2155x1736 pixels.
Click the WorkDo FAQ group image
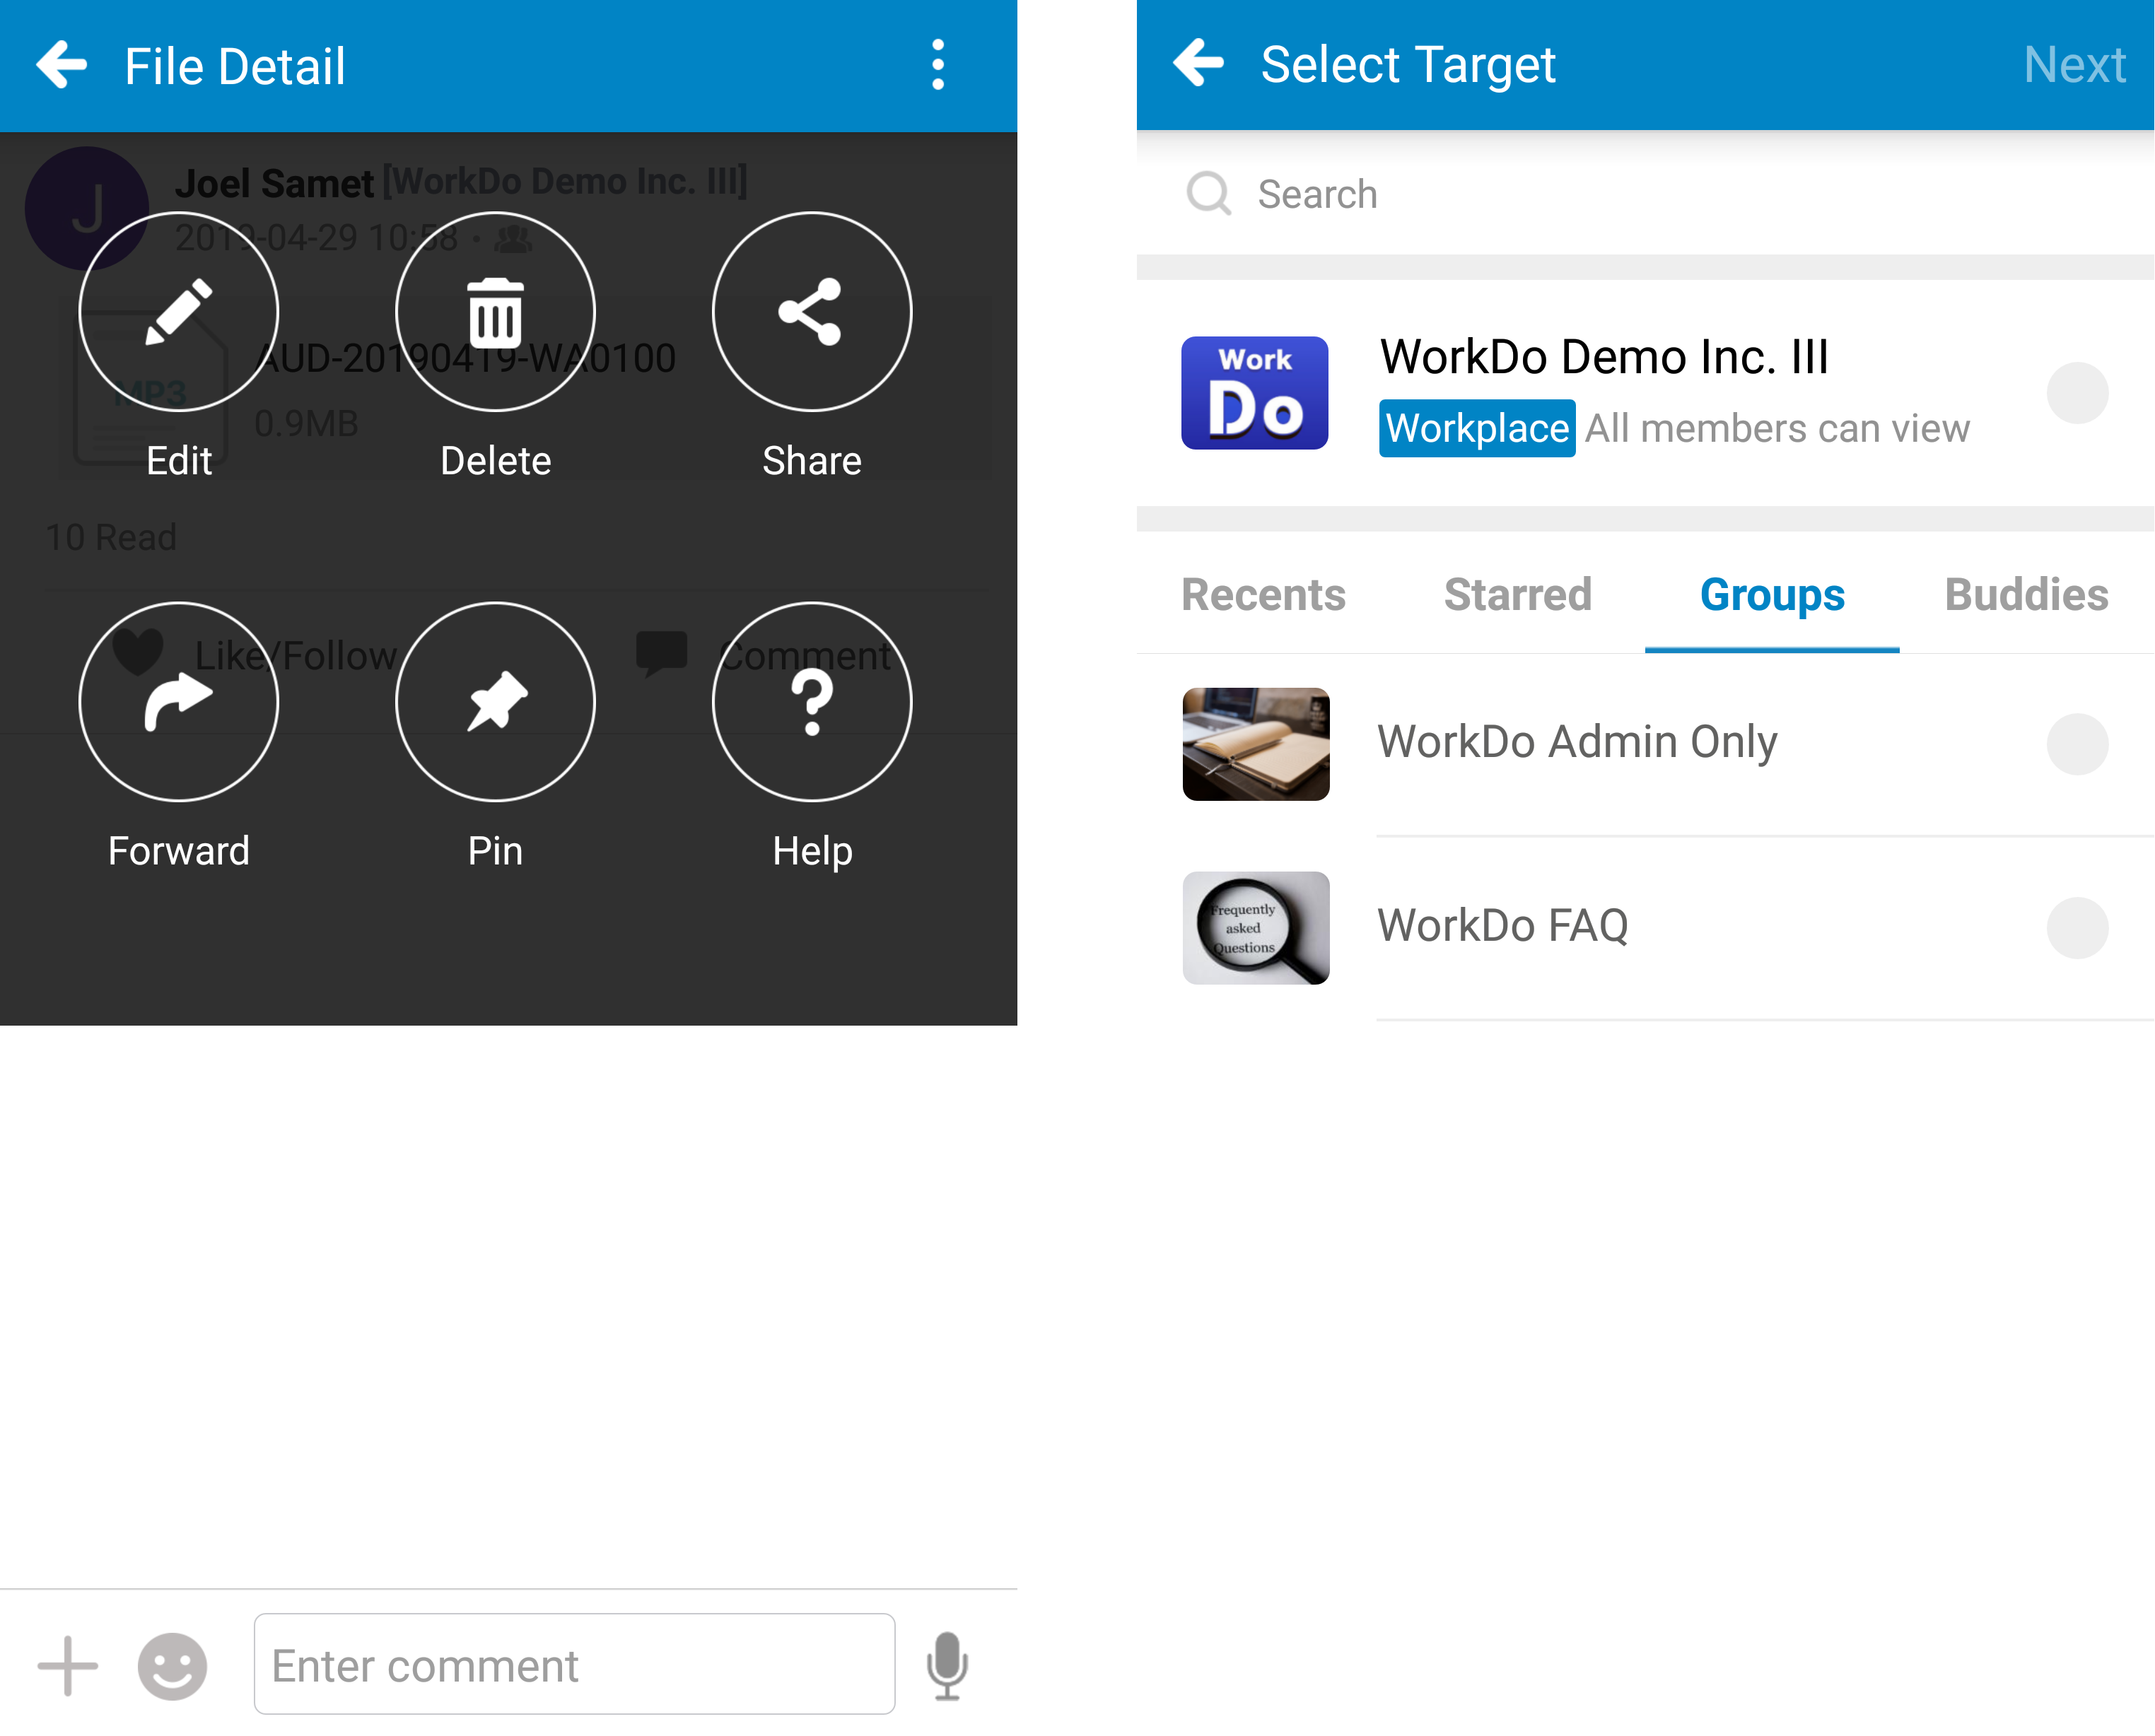point(1256,928)
